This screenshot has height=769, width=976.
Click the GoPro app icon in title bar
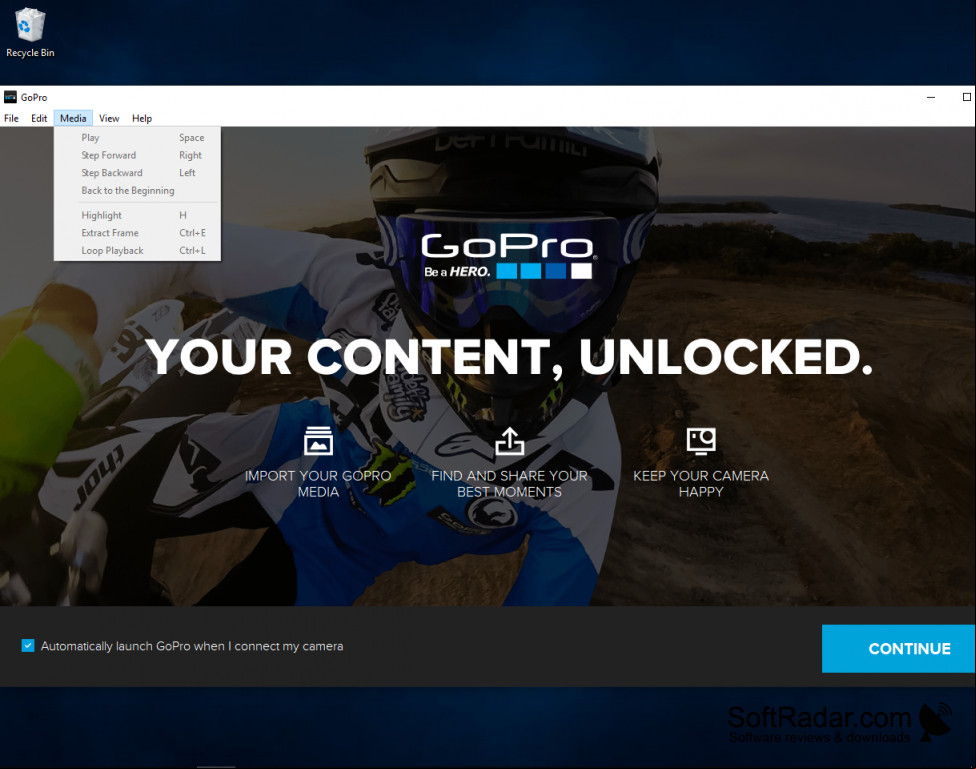click(10, 97)
